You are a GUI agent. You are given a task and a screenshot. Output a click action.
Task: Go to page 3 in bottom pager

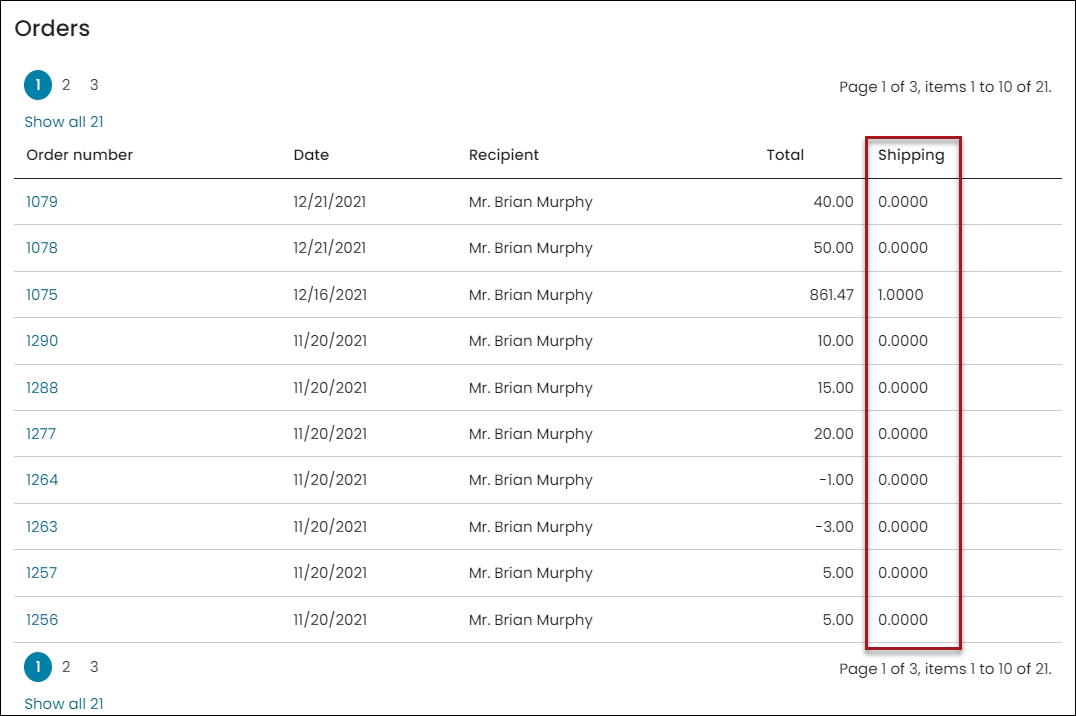click(94, 667)
